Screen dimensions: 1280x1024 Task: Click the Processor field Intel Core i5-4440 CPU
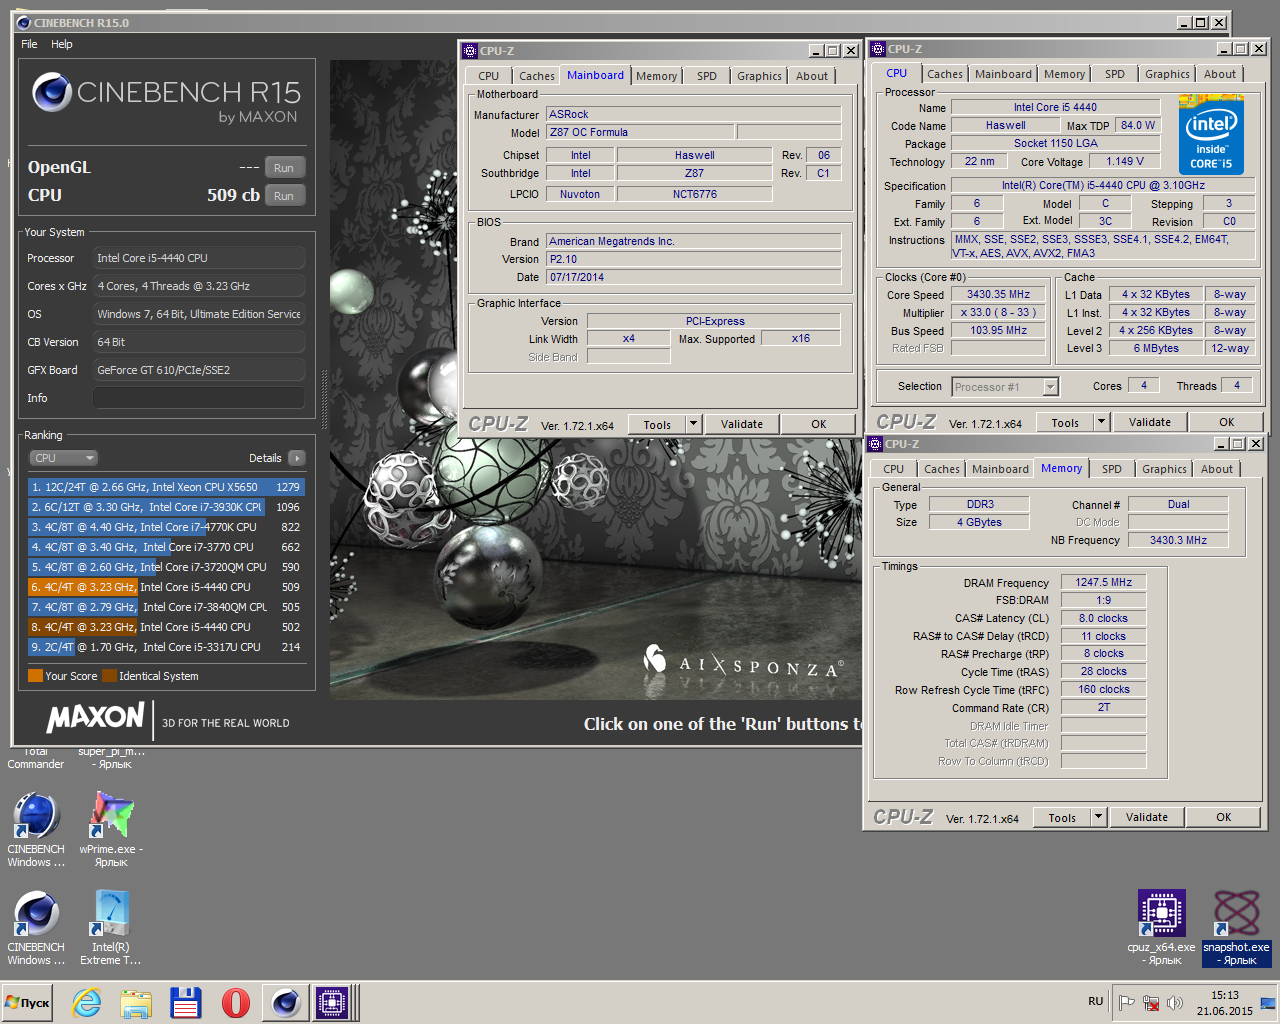(x=199, y=258)
